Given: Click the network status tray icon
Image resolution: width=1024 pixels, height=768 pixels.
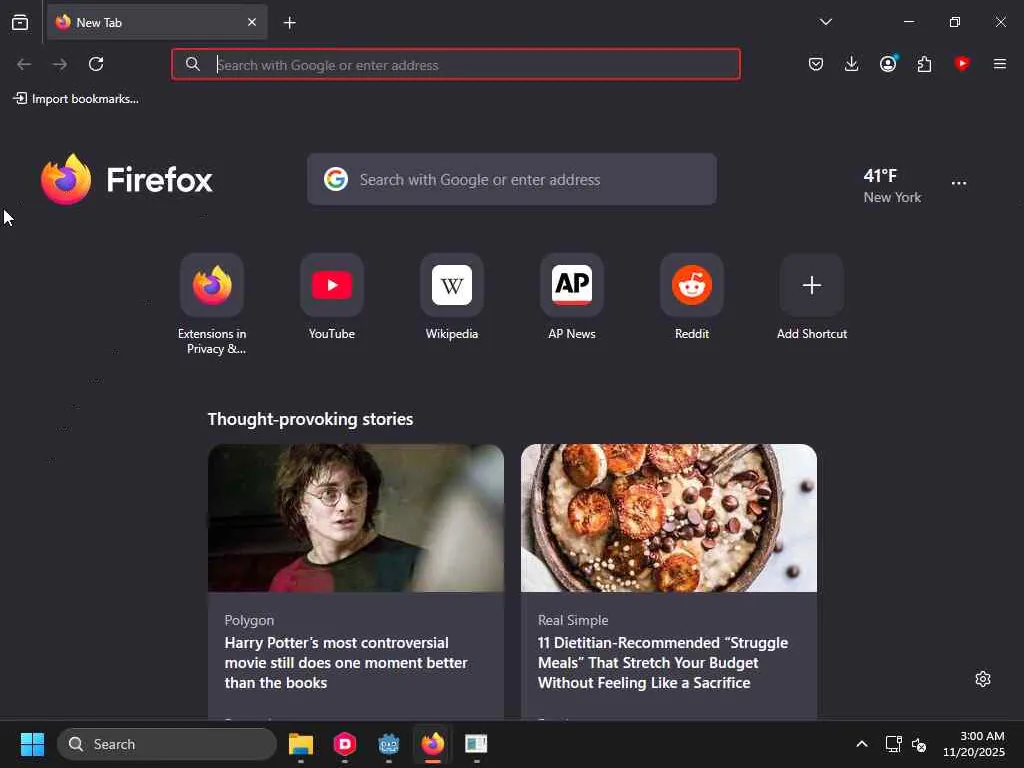Looking at the screenshot, I should (x=893, y=744).
